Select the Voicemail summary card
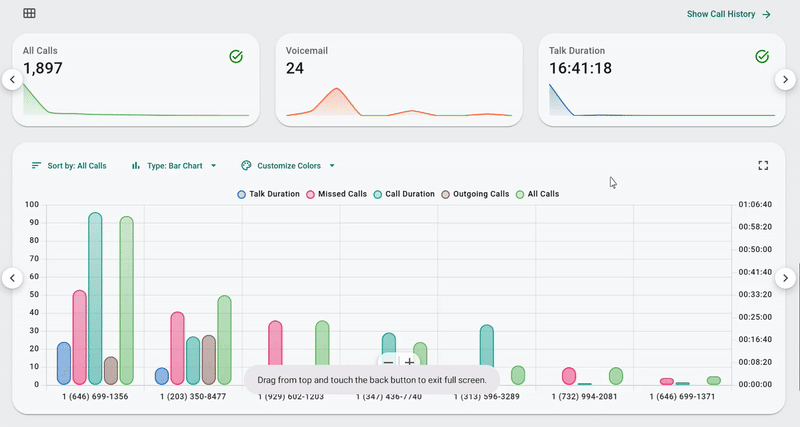This screenshot has width=800, height=427. point(399,80)
